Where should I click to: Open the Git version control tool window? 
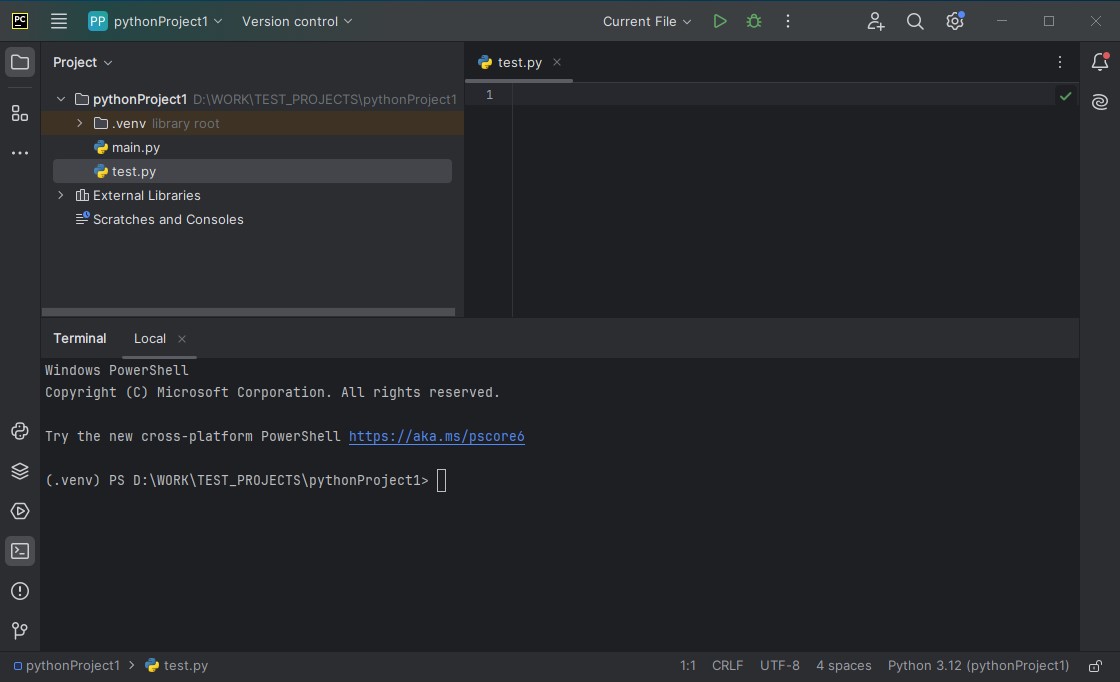coord(20,630)
